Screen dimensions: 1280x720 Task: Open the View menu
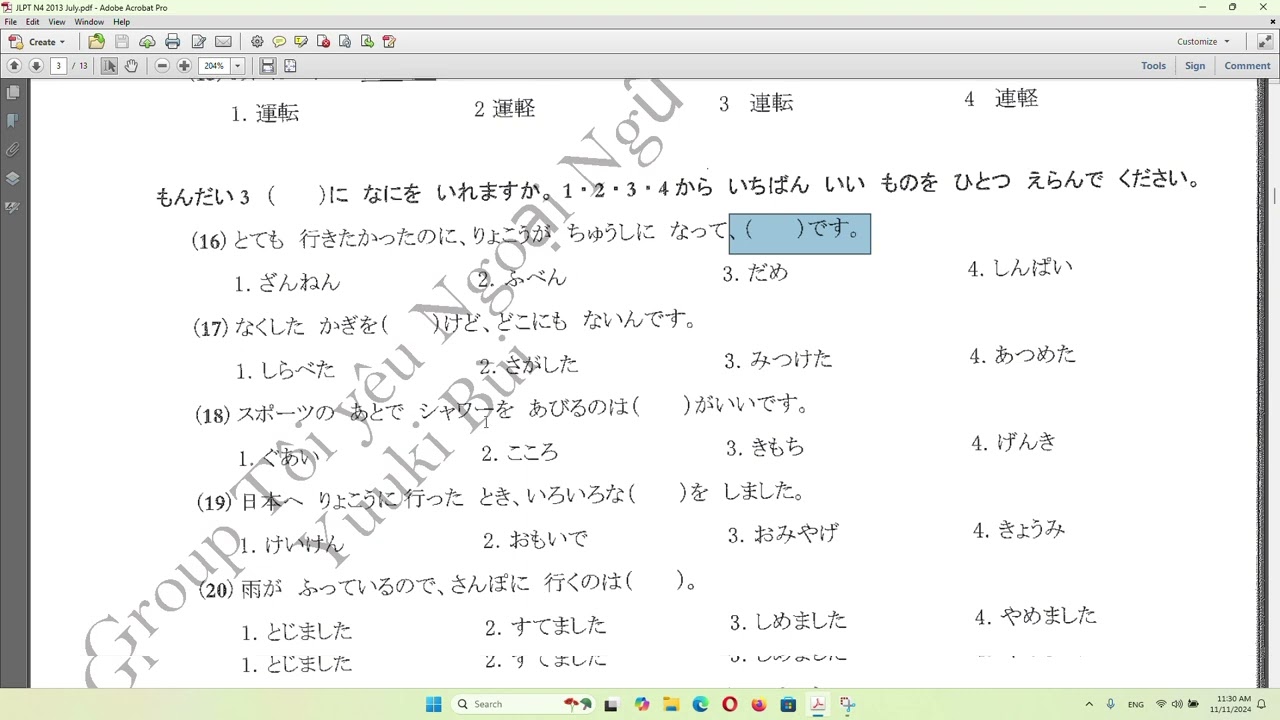tap(57, 22)
